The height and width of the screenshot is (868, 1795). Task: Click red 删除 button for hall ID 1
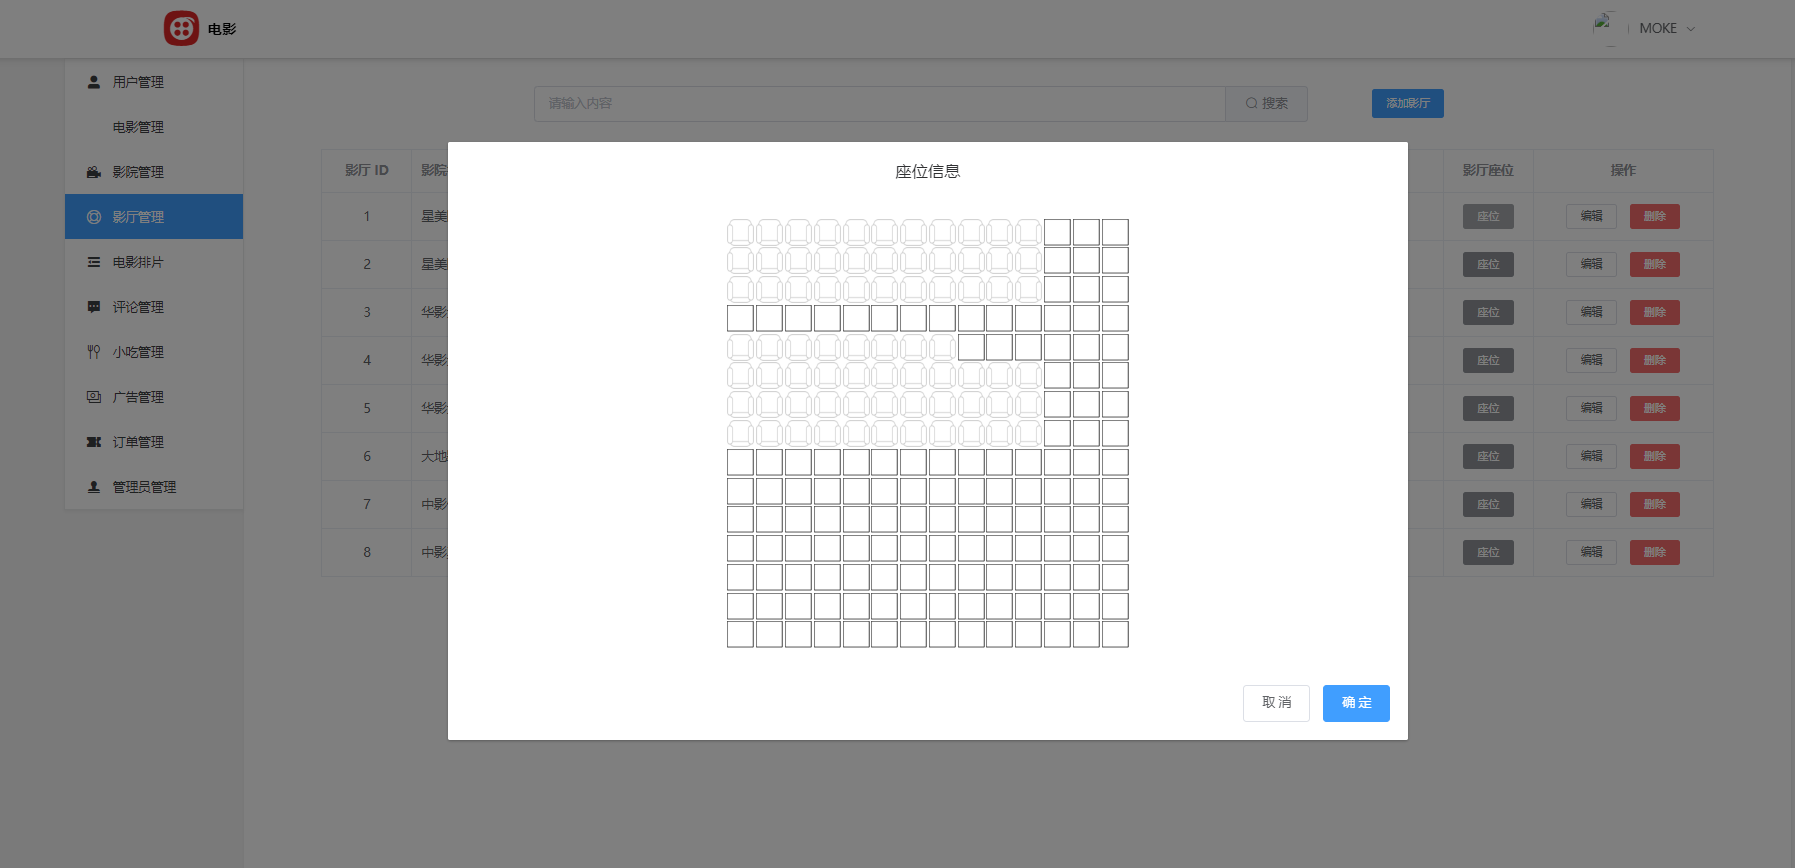click(x=1655, y=216)
